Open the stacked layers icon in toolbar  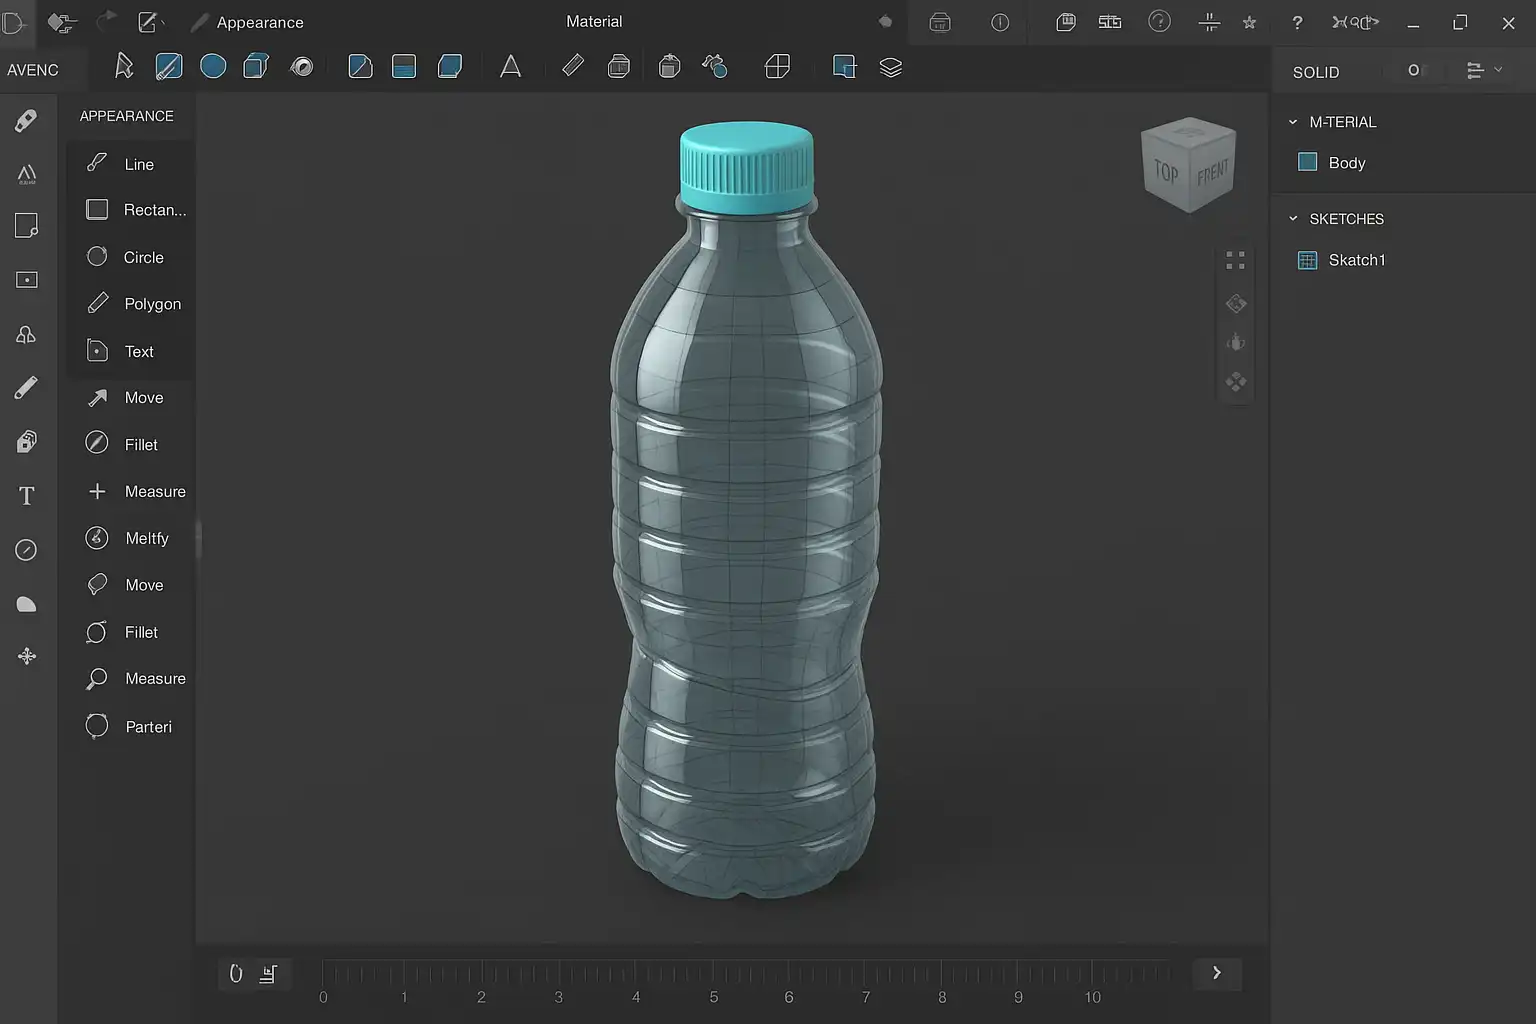tap(890, 67)
